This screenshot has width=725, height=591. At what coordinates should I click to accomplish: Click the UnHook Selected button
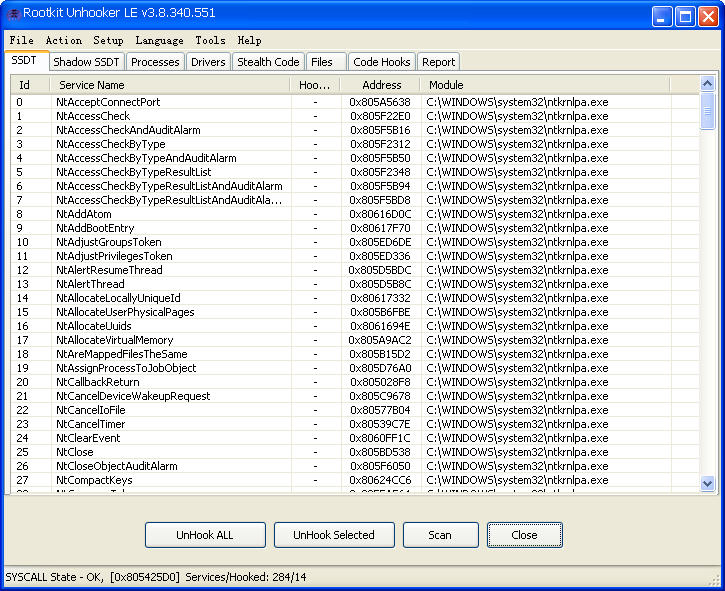point(334,535)
